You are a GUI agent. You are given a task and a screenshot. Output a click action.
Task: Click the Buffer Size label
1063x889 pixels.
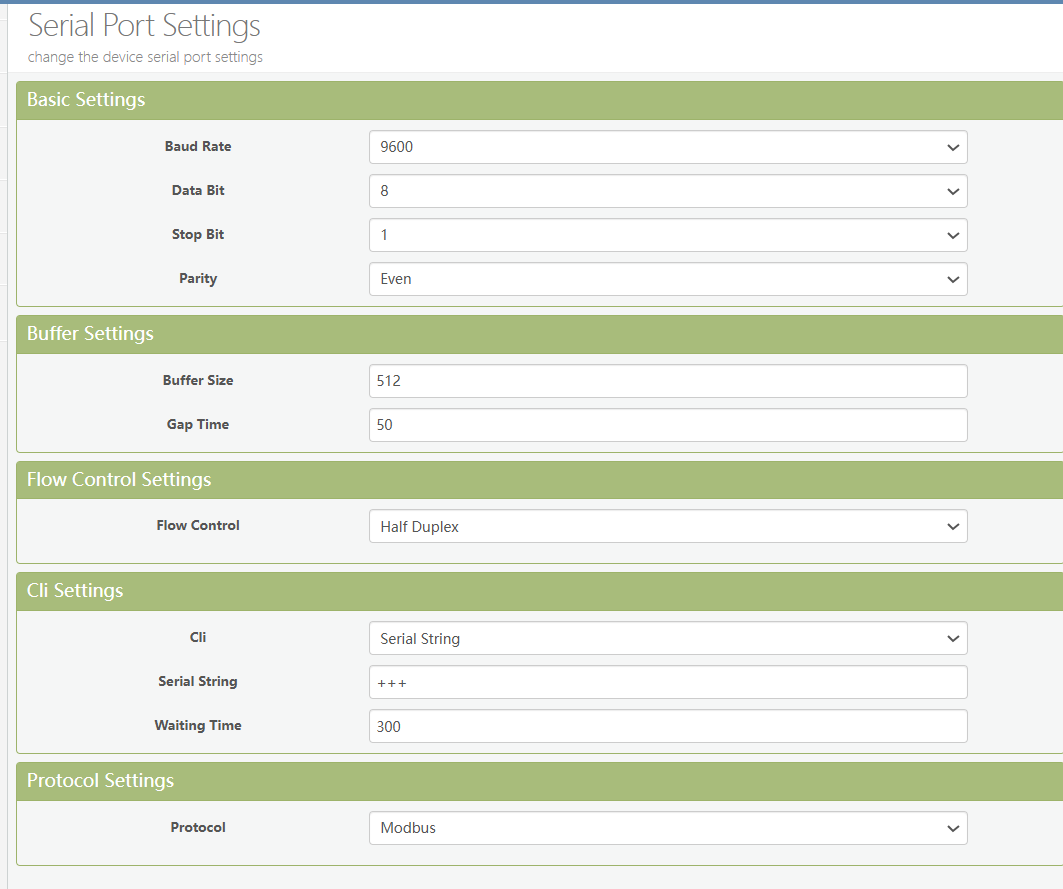198,380
